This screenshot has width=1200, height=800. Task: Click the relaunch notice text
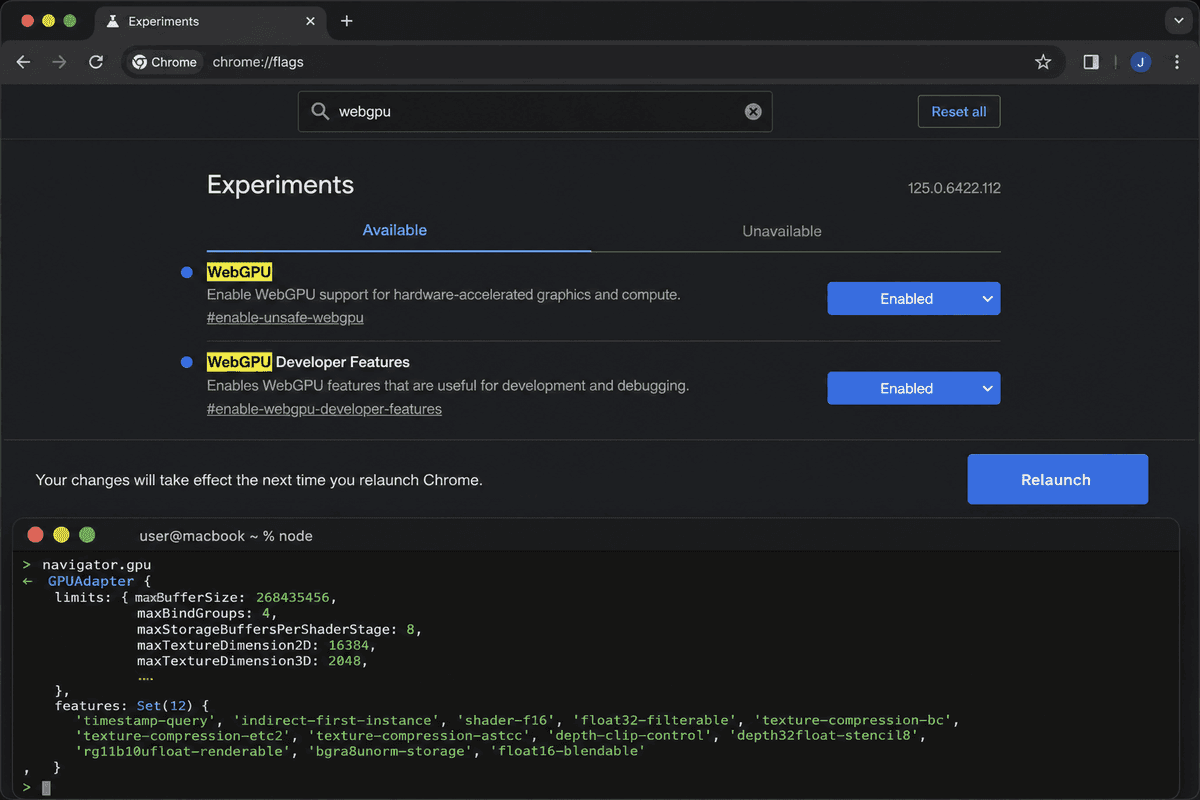point(259,480)
